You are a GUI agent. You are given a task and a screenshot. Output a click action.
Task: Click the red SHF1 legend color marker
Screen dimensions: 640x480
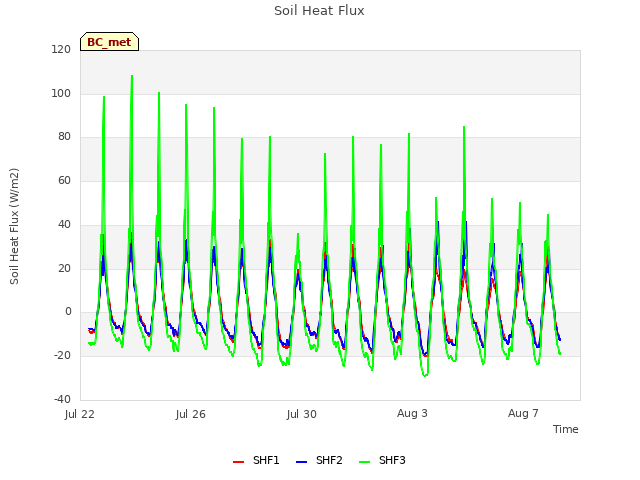(238, 462)
